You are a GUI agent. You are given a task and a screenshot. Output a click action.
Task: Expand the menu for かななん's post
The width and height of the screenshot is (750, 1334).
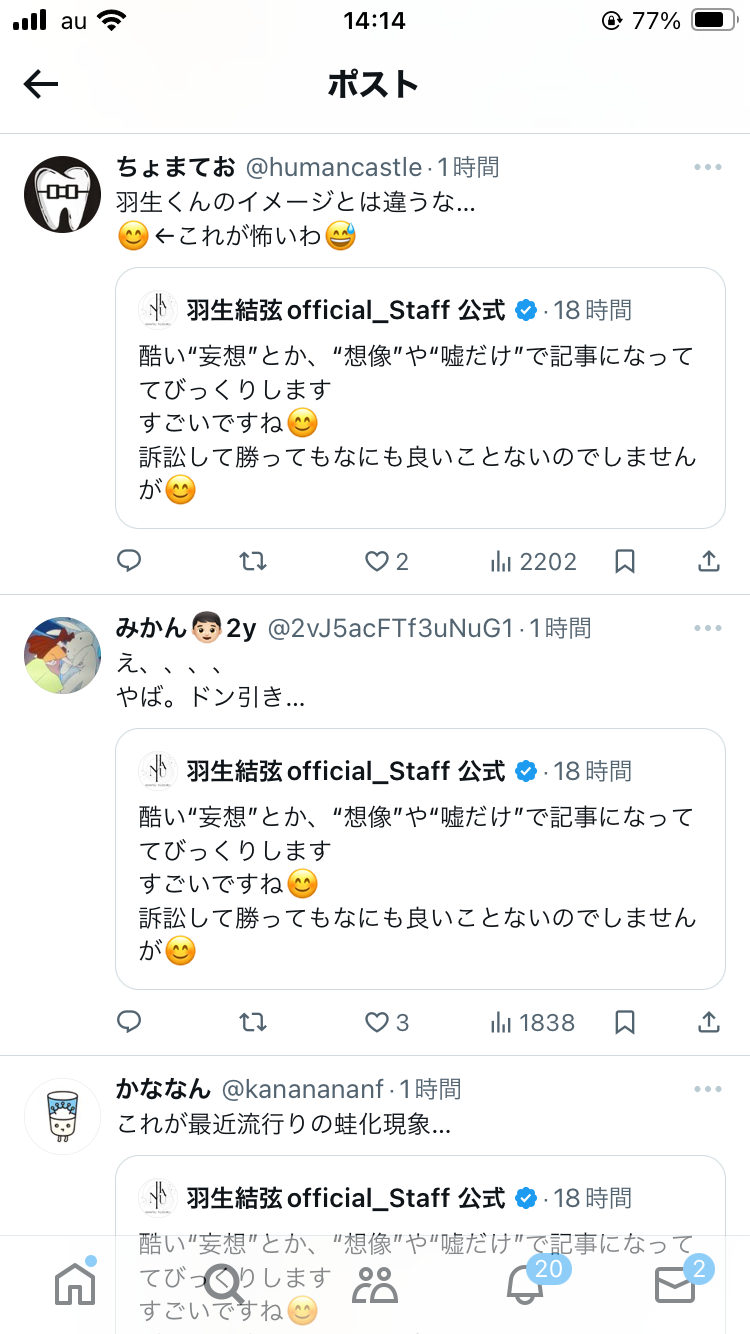(x=707, y=1088)
